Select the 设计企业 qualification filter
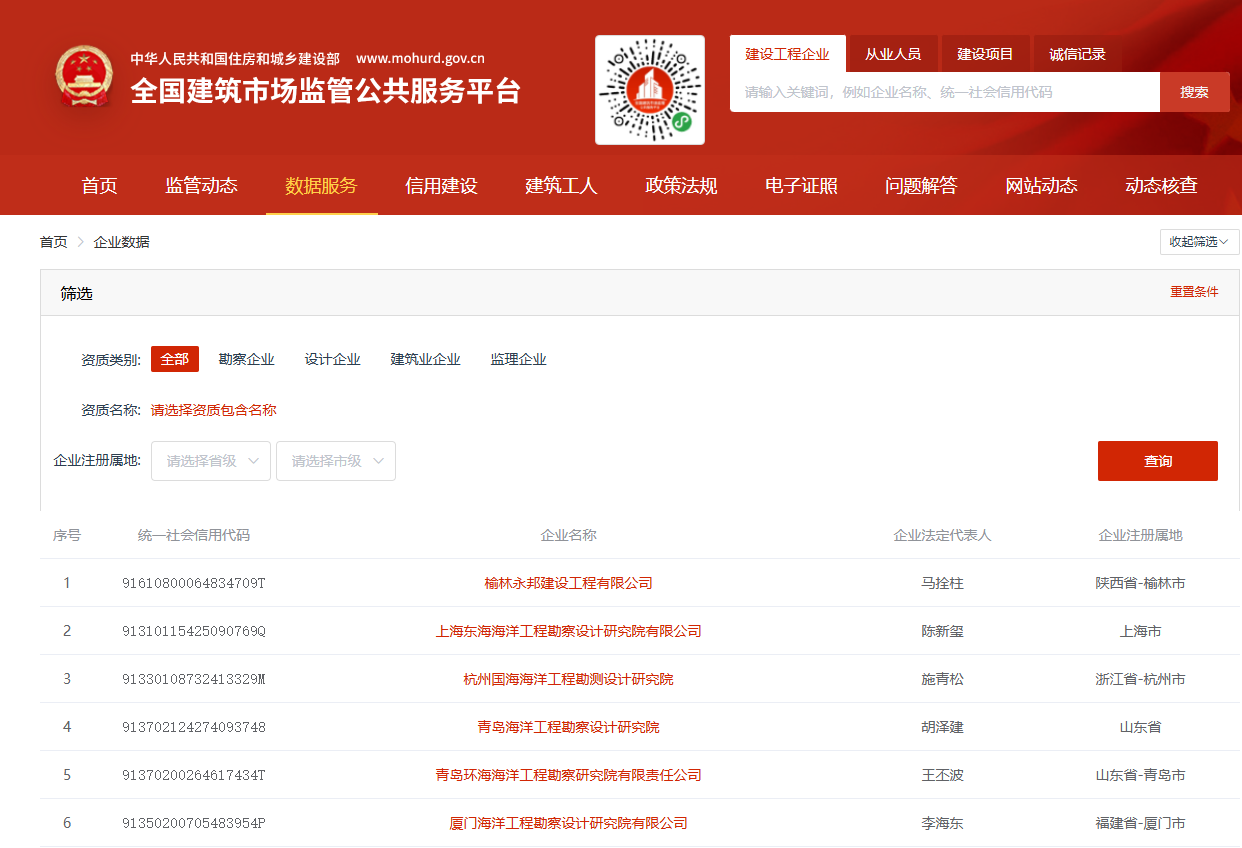1242x848 pixels. point(332,358)
